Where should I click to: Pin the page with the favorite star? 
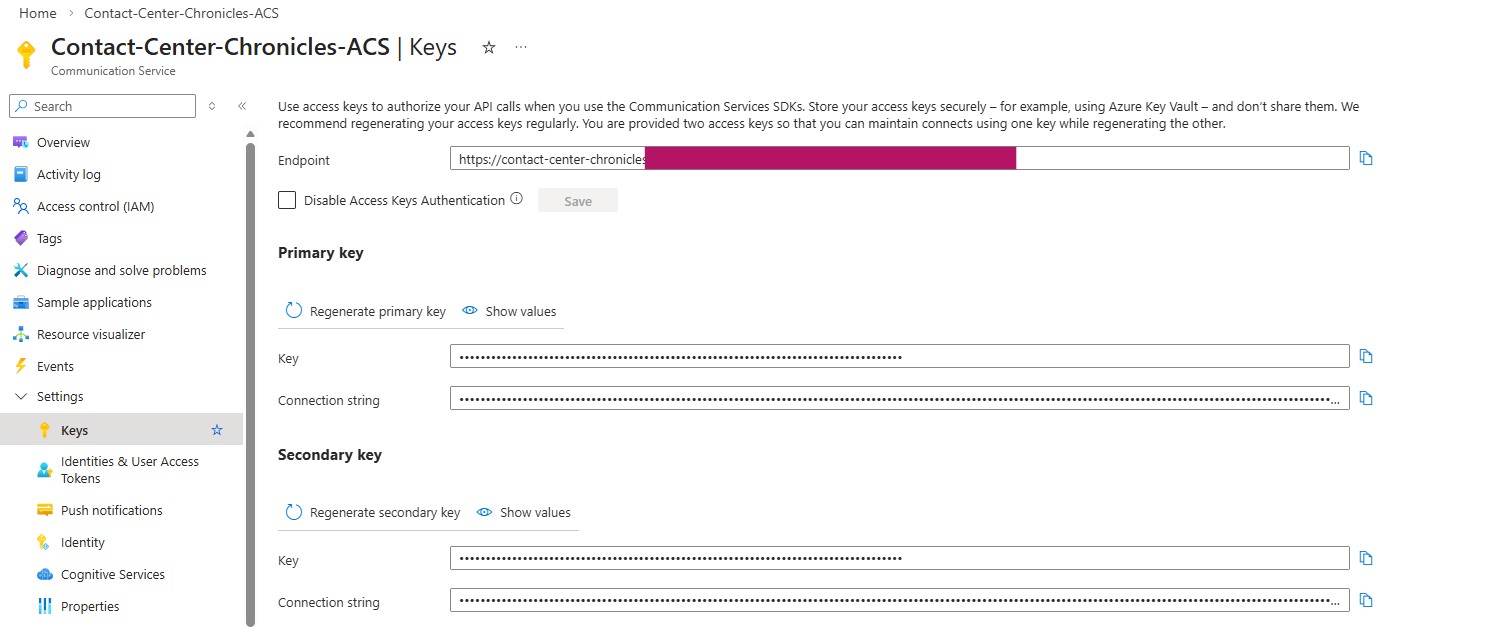point(489,47)
